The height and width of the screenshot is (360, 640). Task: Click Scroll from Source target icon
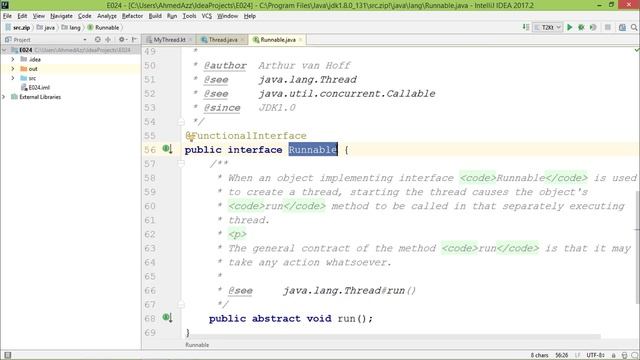98,40
